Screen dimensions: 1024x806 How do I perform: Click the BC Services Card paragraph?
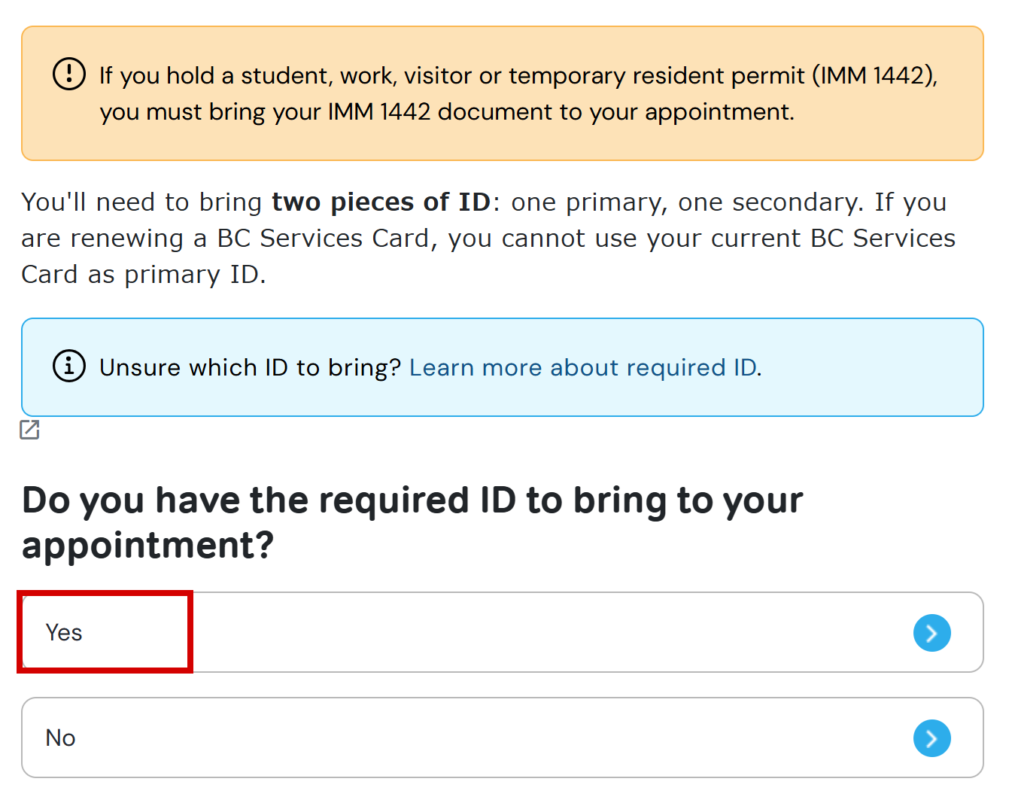tap(488, 238)
